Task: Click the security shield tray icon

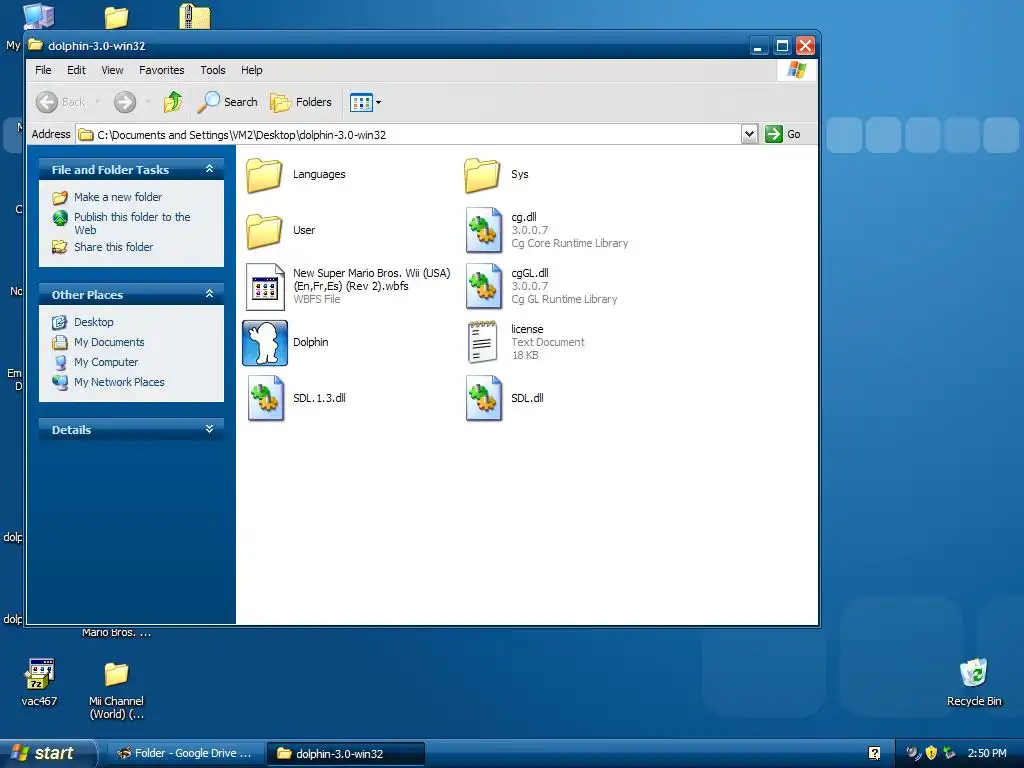Action: point(931,753)
